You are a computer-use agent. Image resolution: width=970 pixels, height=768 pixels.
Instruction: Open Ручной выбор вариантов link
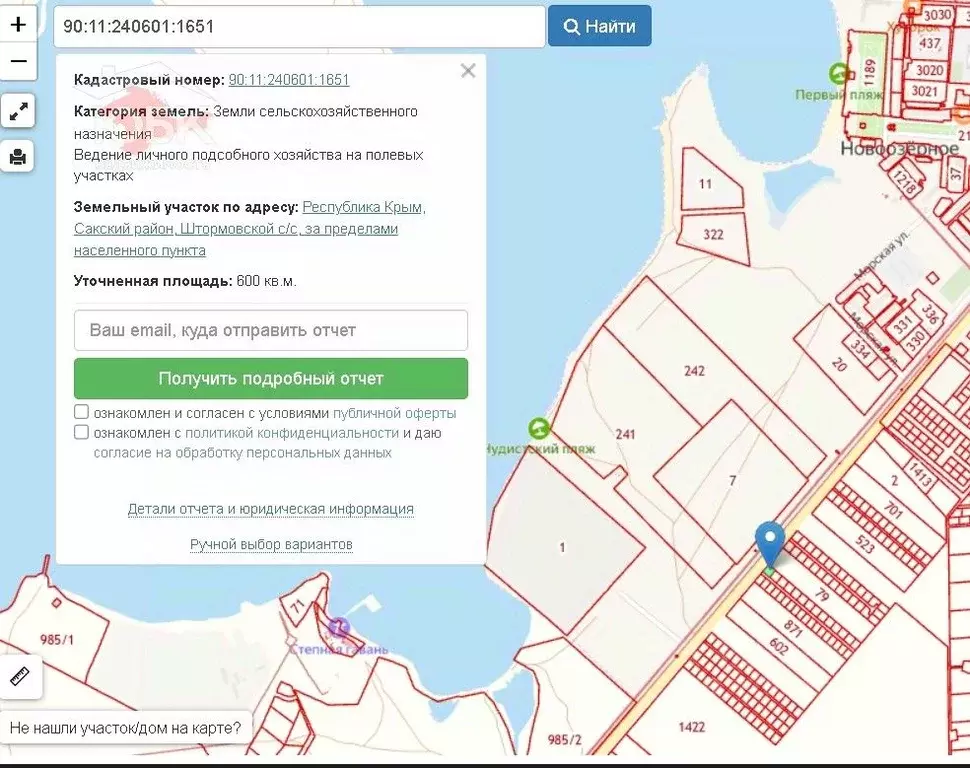coord(271,544)
